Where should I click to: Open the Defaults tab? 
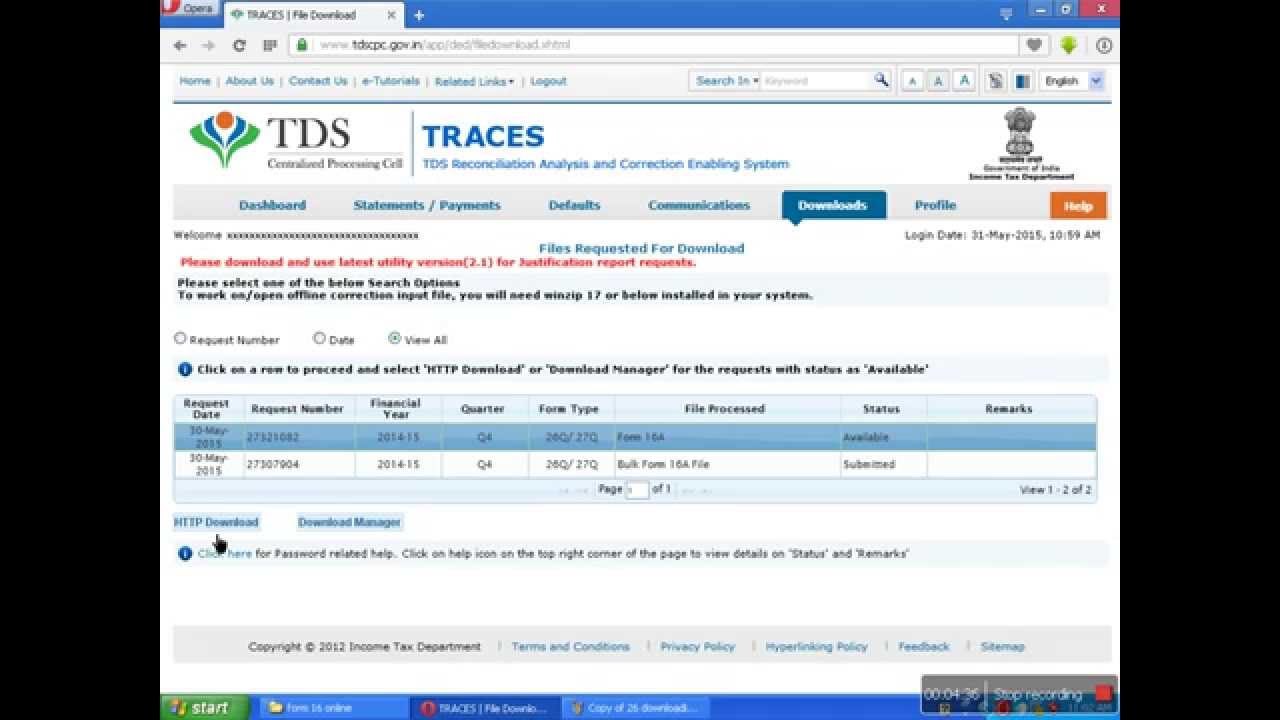pos(574,205)
